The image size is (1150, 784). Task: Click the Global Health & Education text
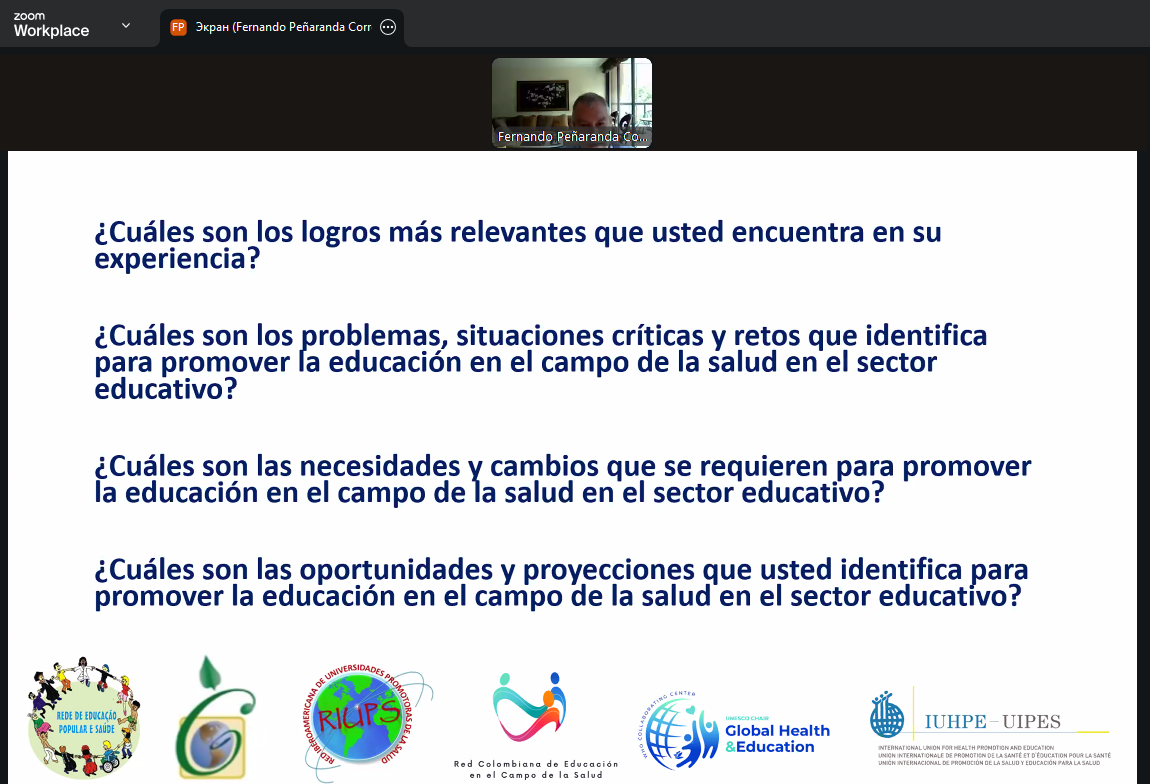[777, 738]
